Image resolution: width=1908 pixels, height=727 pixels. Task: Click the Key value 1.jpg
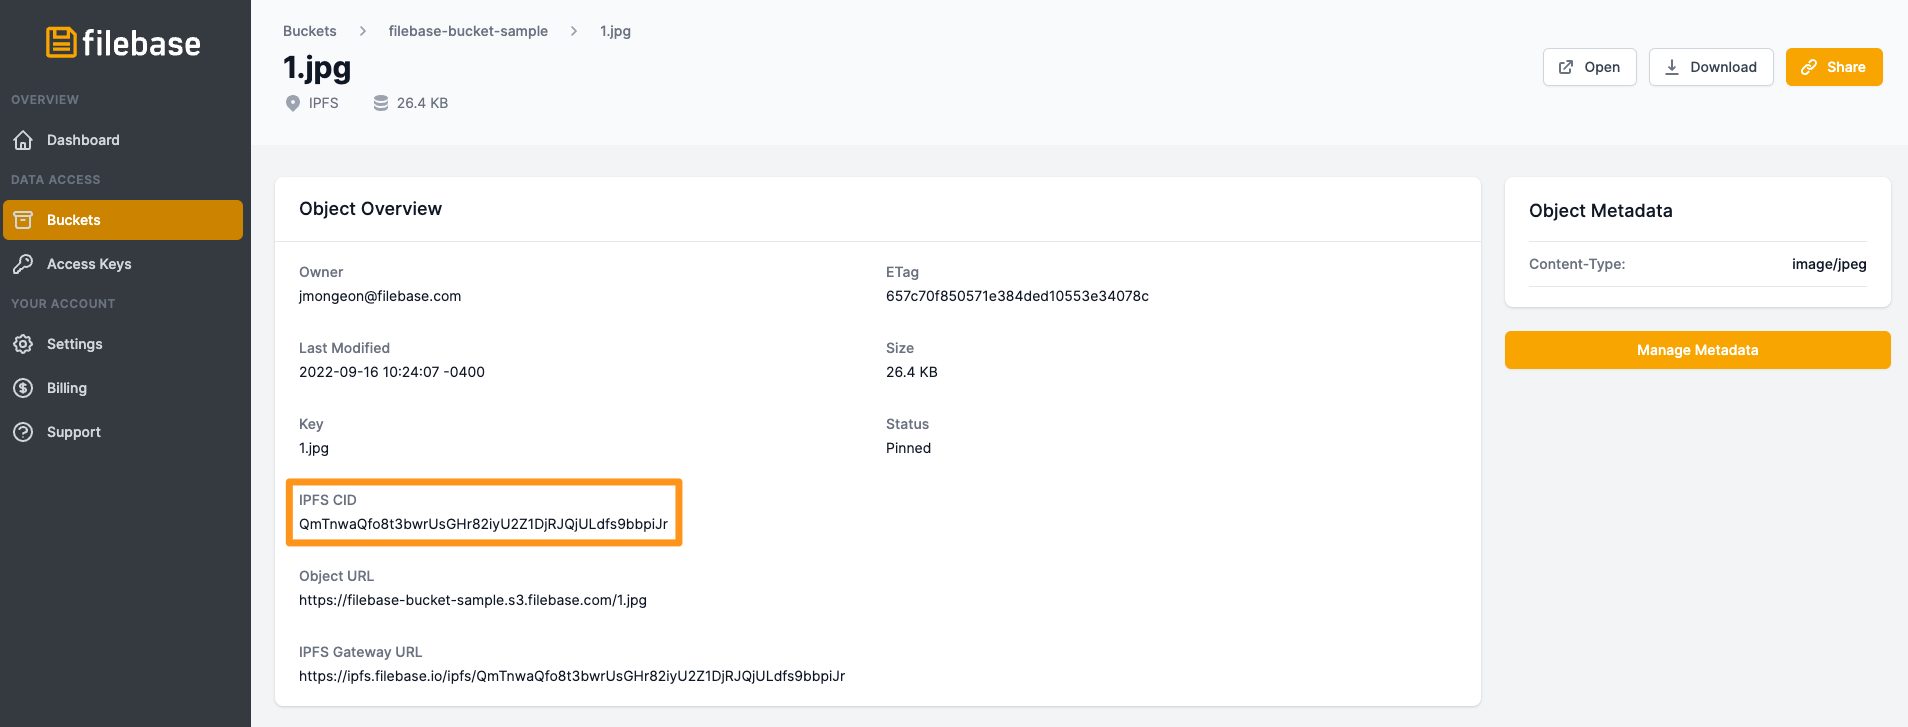click(x=314, y=448)
